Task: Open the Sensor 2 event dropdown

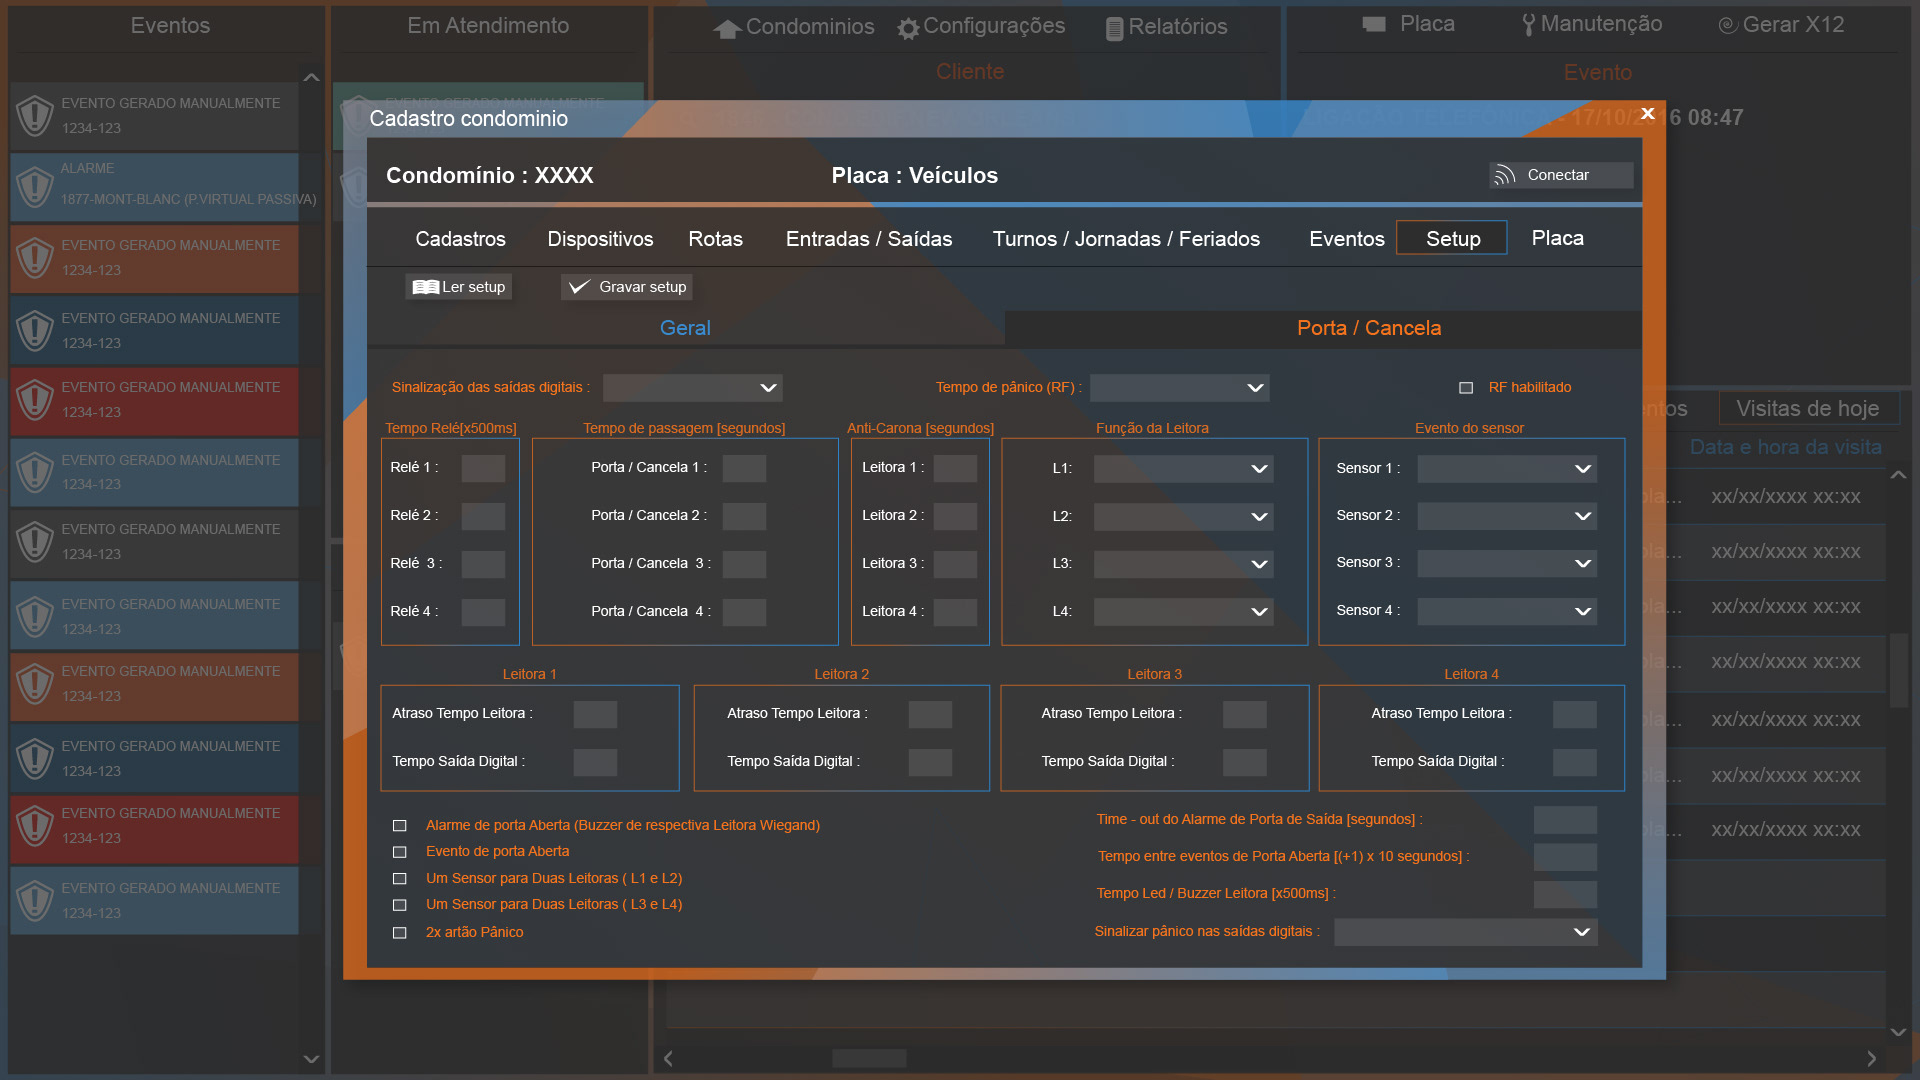Action: click(x=1507, y=516)
